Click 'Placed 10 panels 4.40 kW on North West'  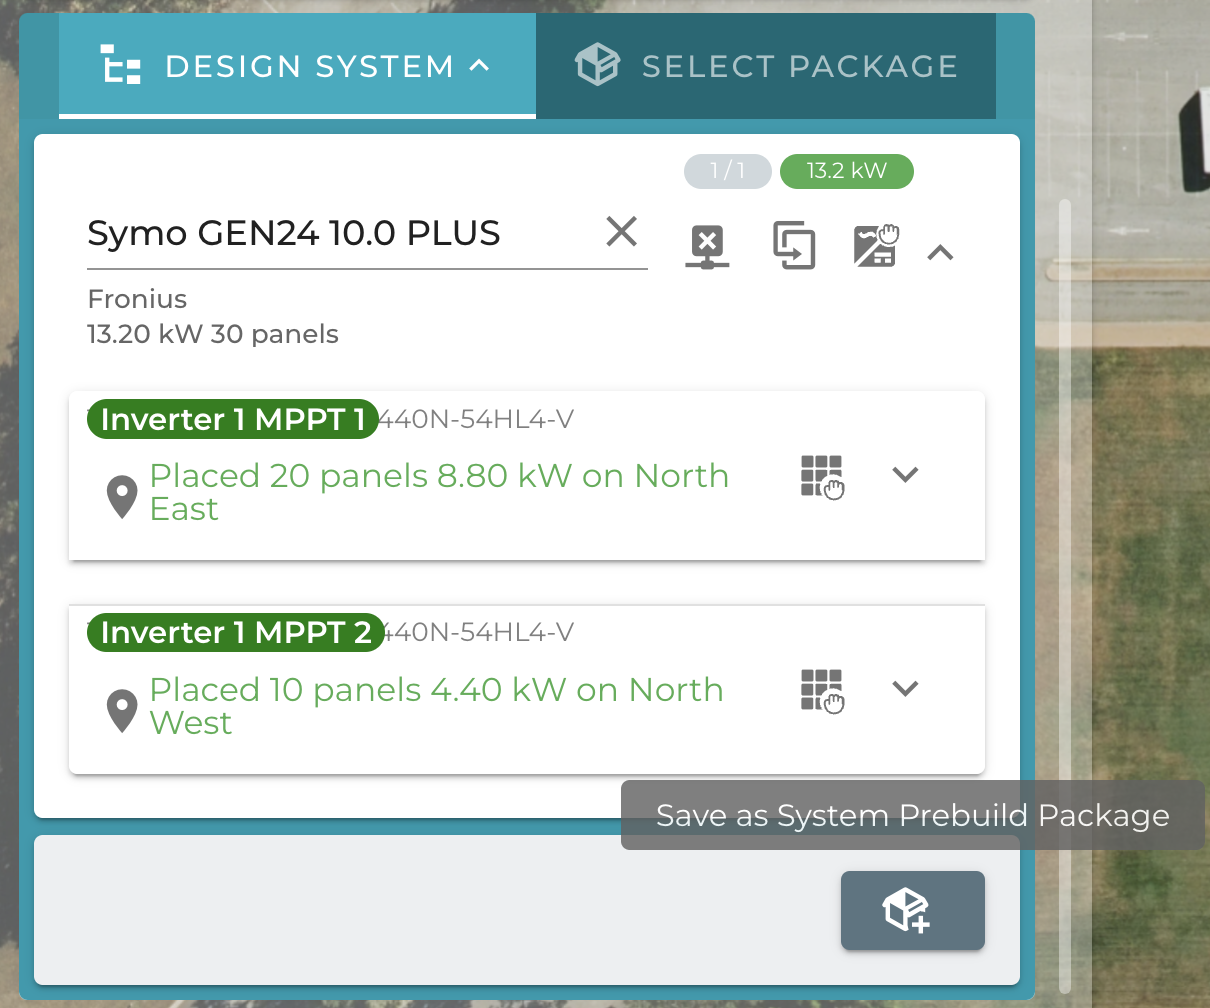coord(436,706)
